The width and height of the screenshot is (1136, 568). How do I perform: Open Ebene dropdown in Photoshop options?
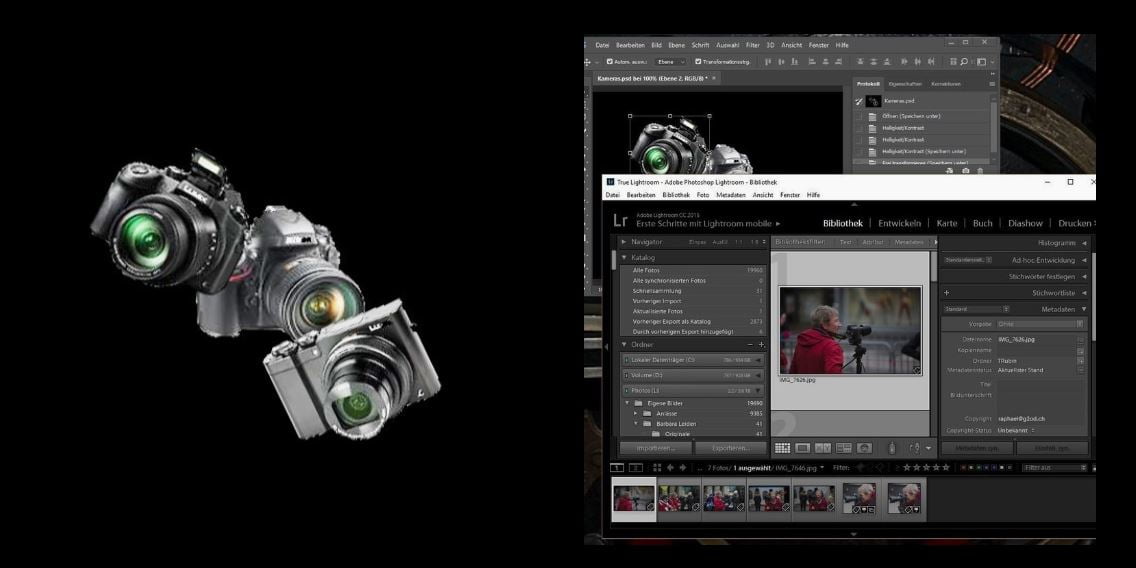point(670,62)
